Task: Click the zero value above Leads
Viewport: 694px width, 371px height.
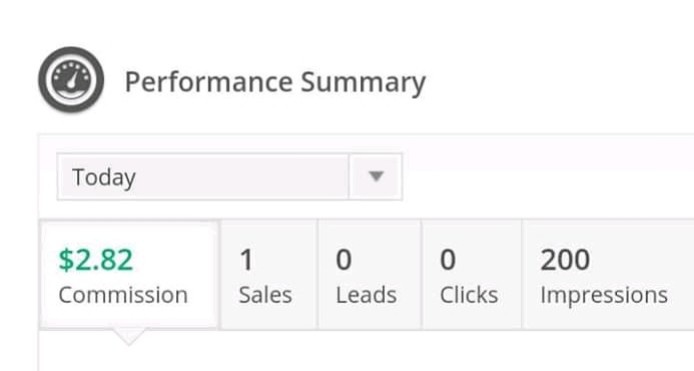Action: pos(343,259)
